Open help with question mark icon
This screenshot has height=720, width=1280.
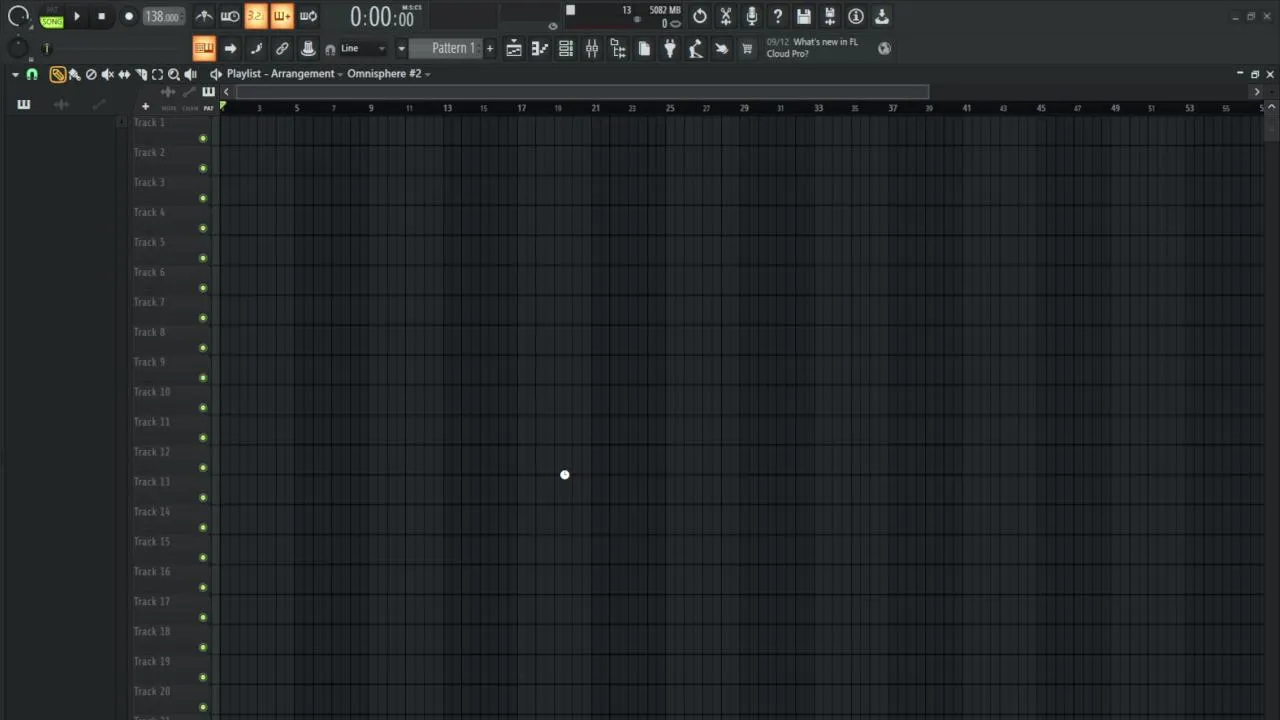(778, 16)
